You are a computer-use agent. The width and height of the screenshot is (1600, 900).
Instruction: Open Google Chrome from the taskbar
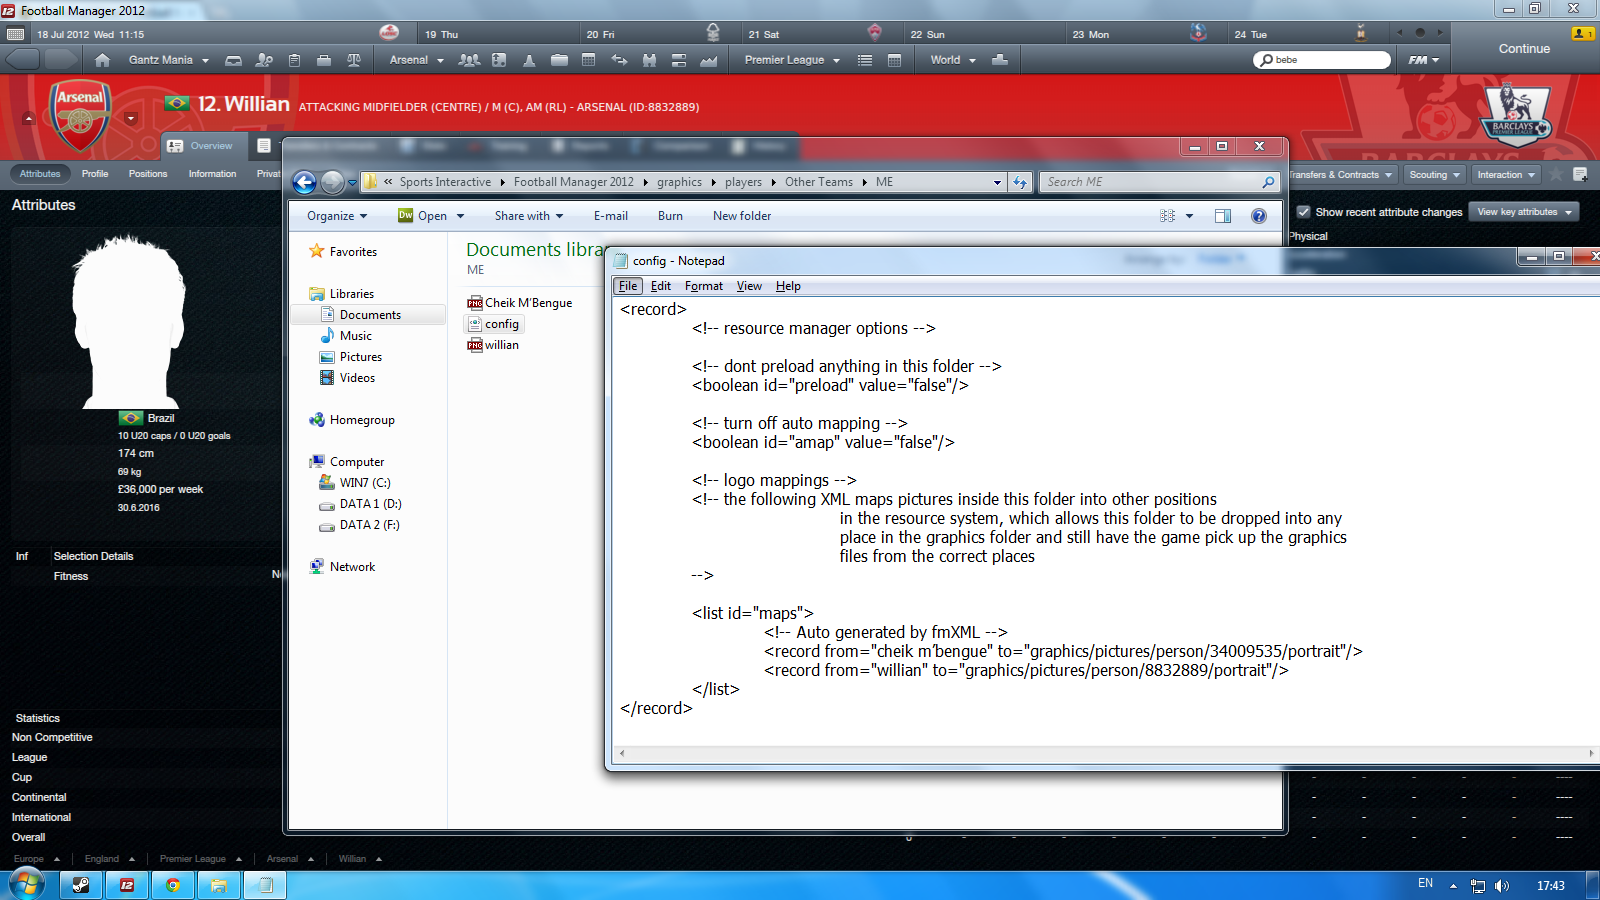pyautogui.click(x=173, y=885)
